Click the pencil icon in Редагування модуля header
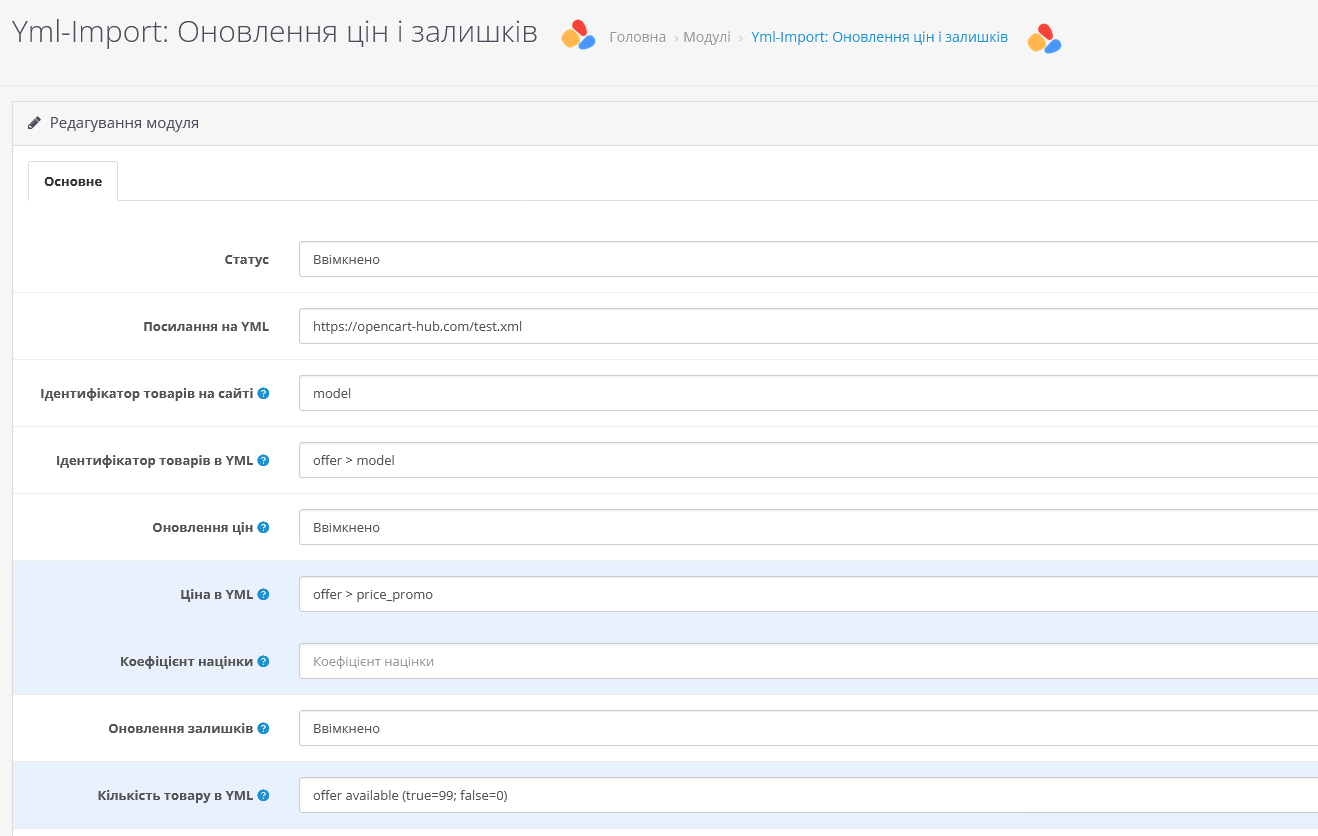 [35, 122]
